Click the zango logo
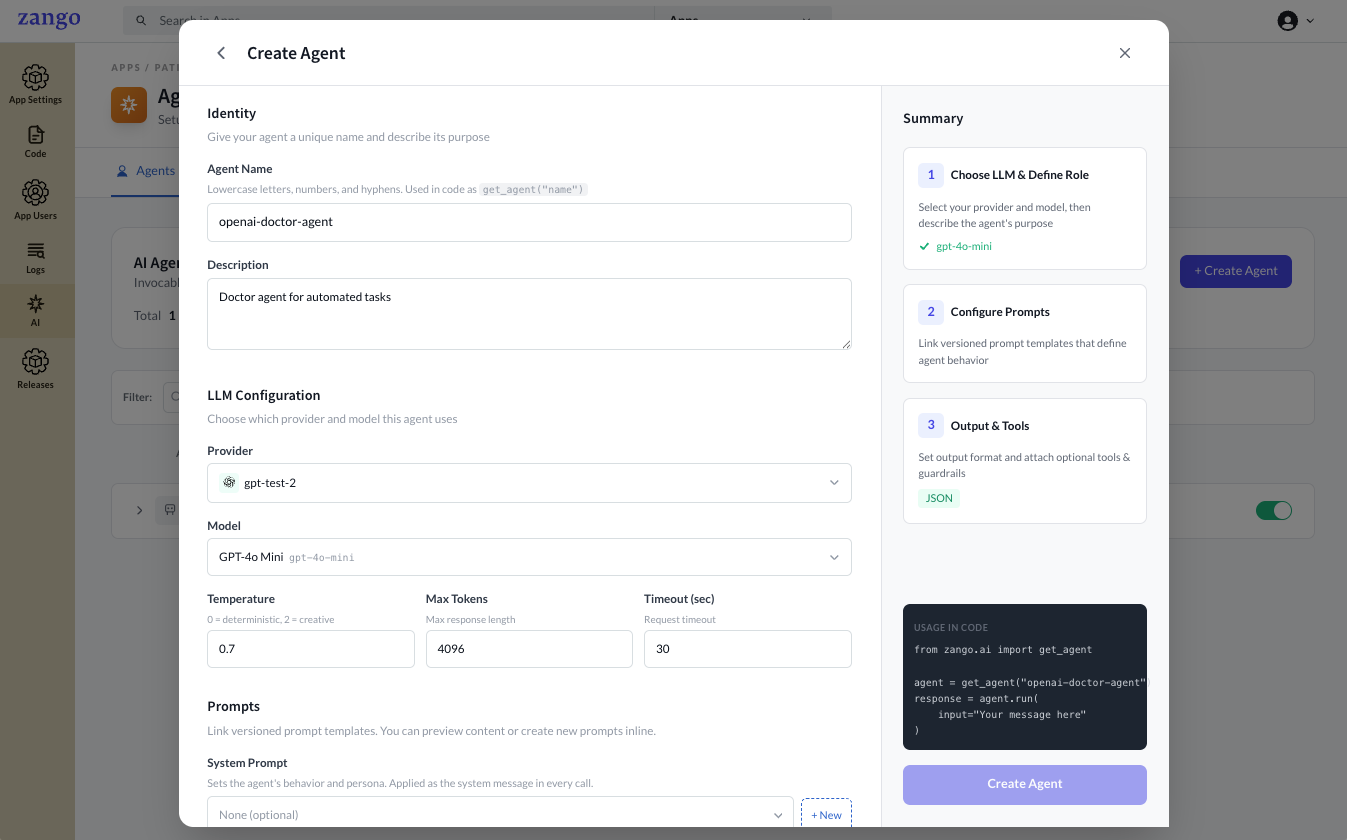This screenshot has width=1347, height=840. pyautogui.click(x=48, y=20)
